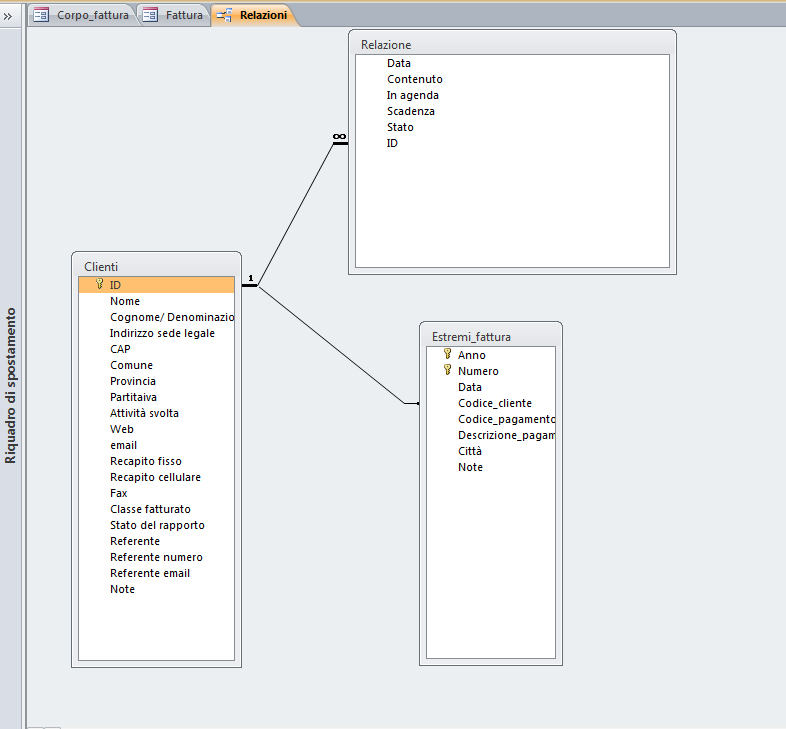Select the Web field

point(156,429)
